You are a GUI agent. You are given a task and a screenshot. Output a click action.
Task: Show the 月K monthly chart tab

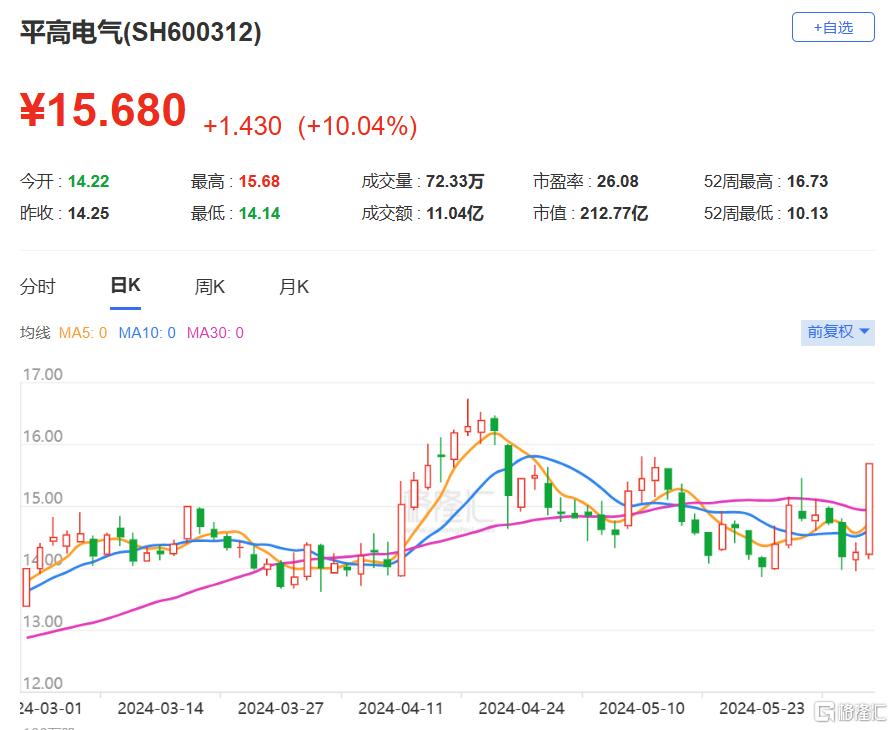pyautogui.click(x=294, y=286)
